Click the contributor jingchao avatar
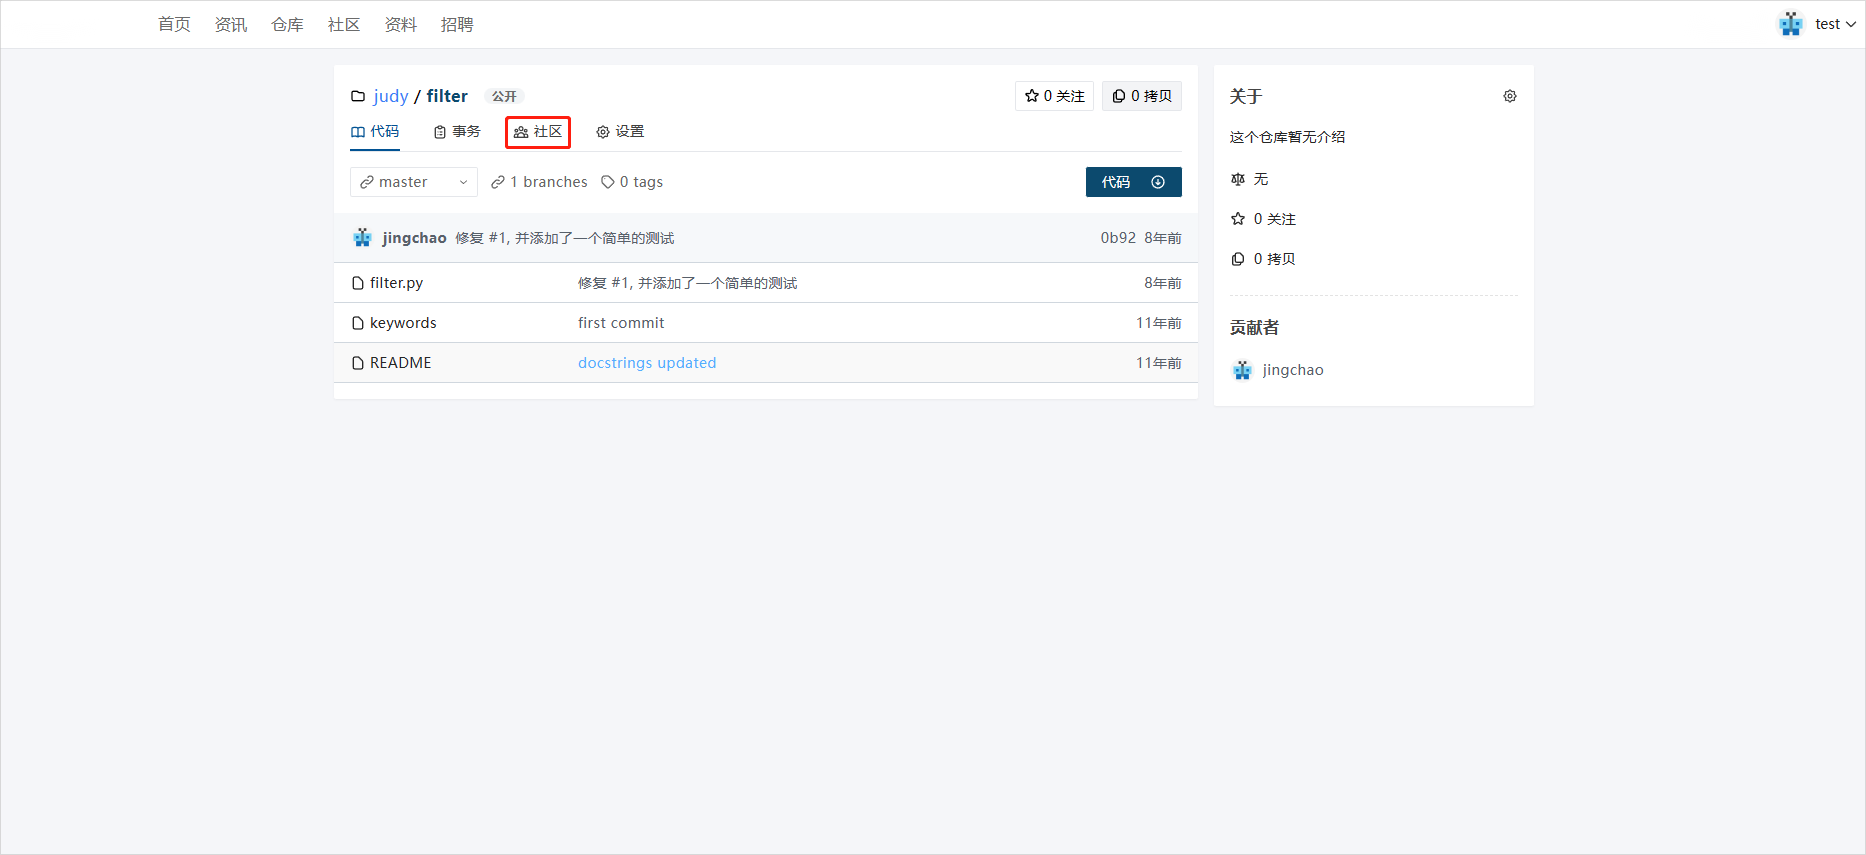This screenshot has height=855, width=1866. pos(1242,370)
